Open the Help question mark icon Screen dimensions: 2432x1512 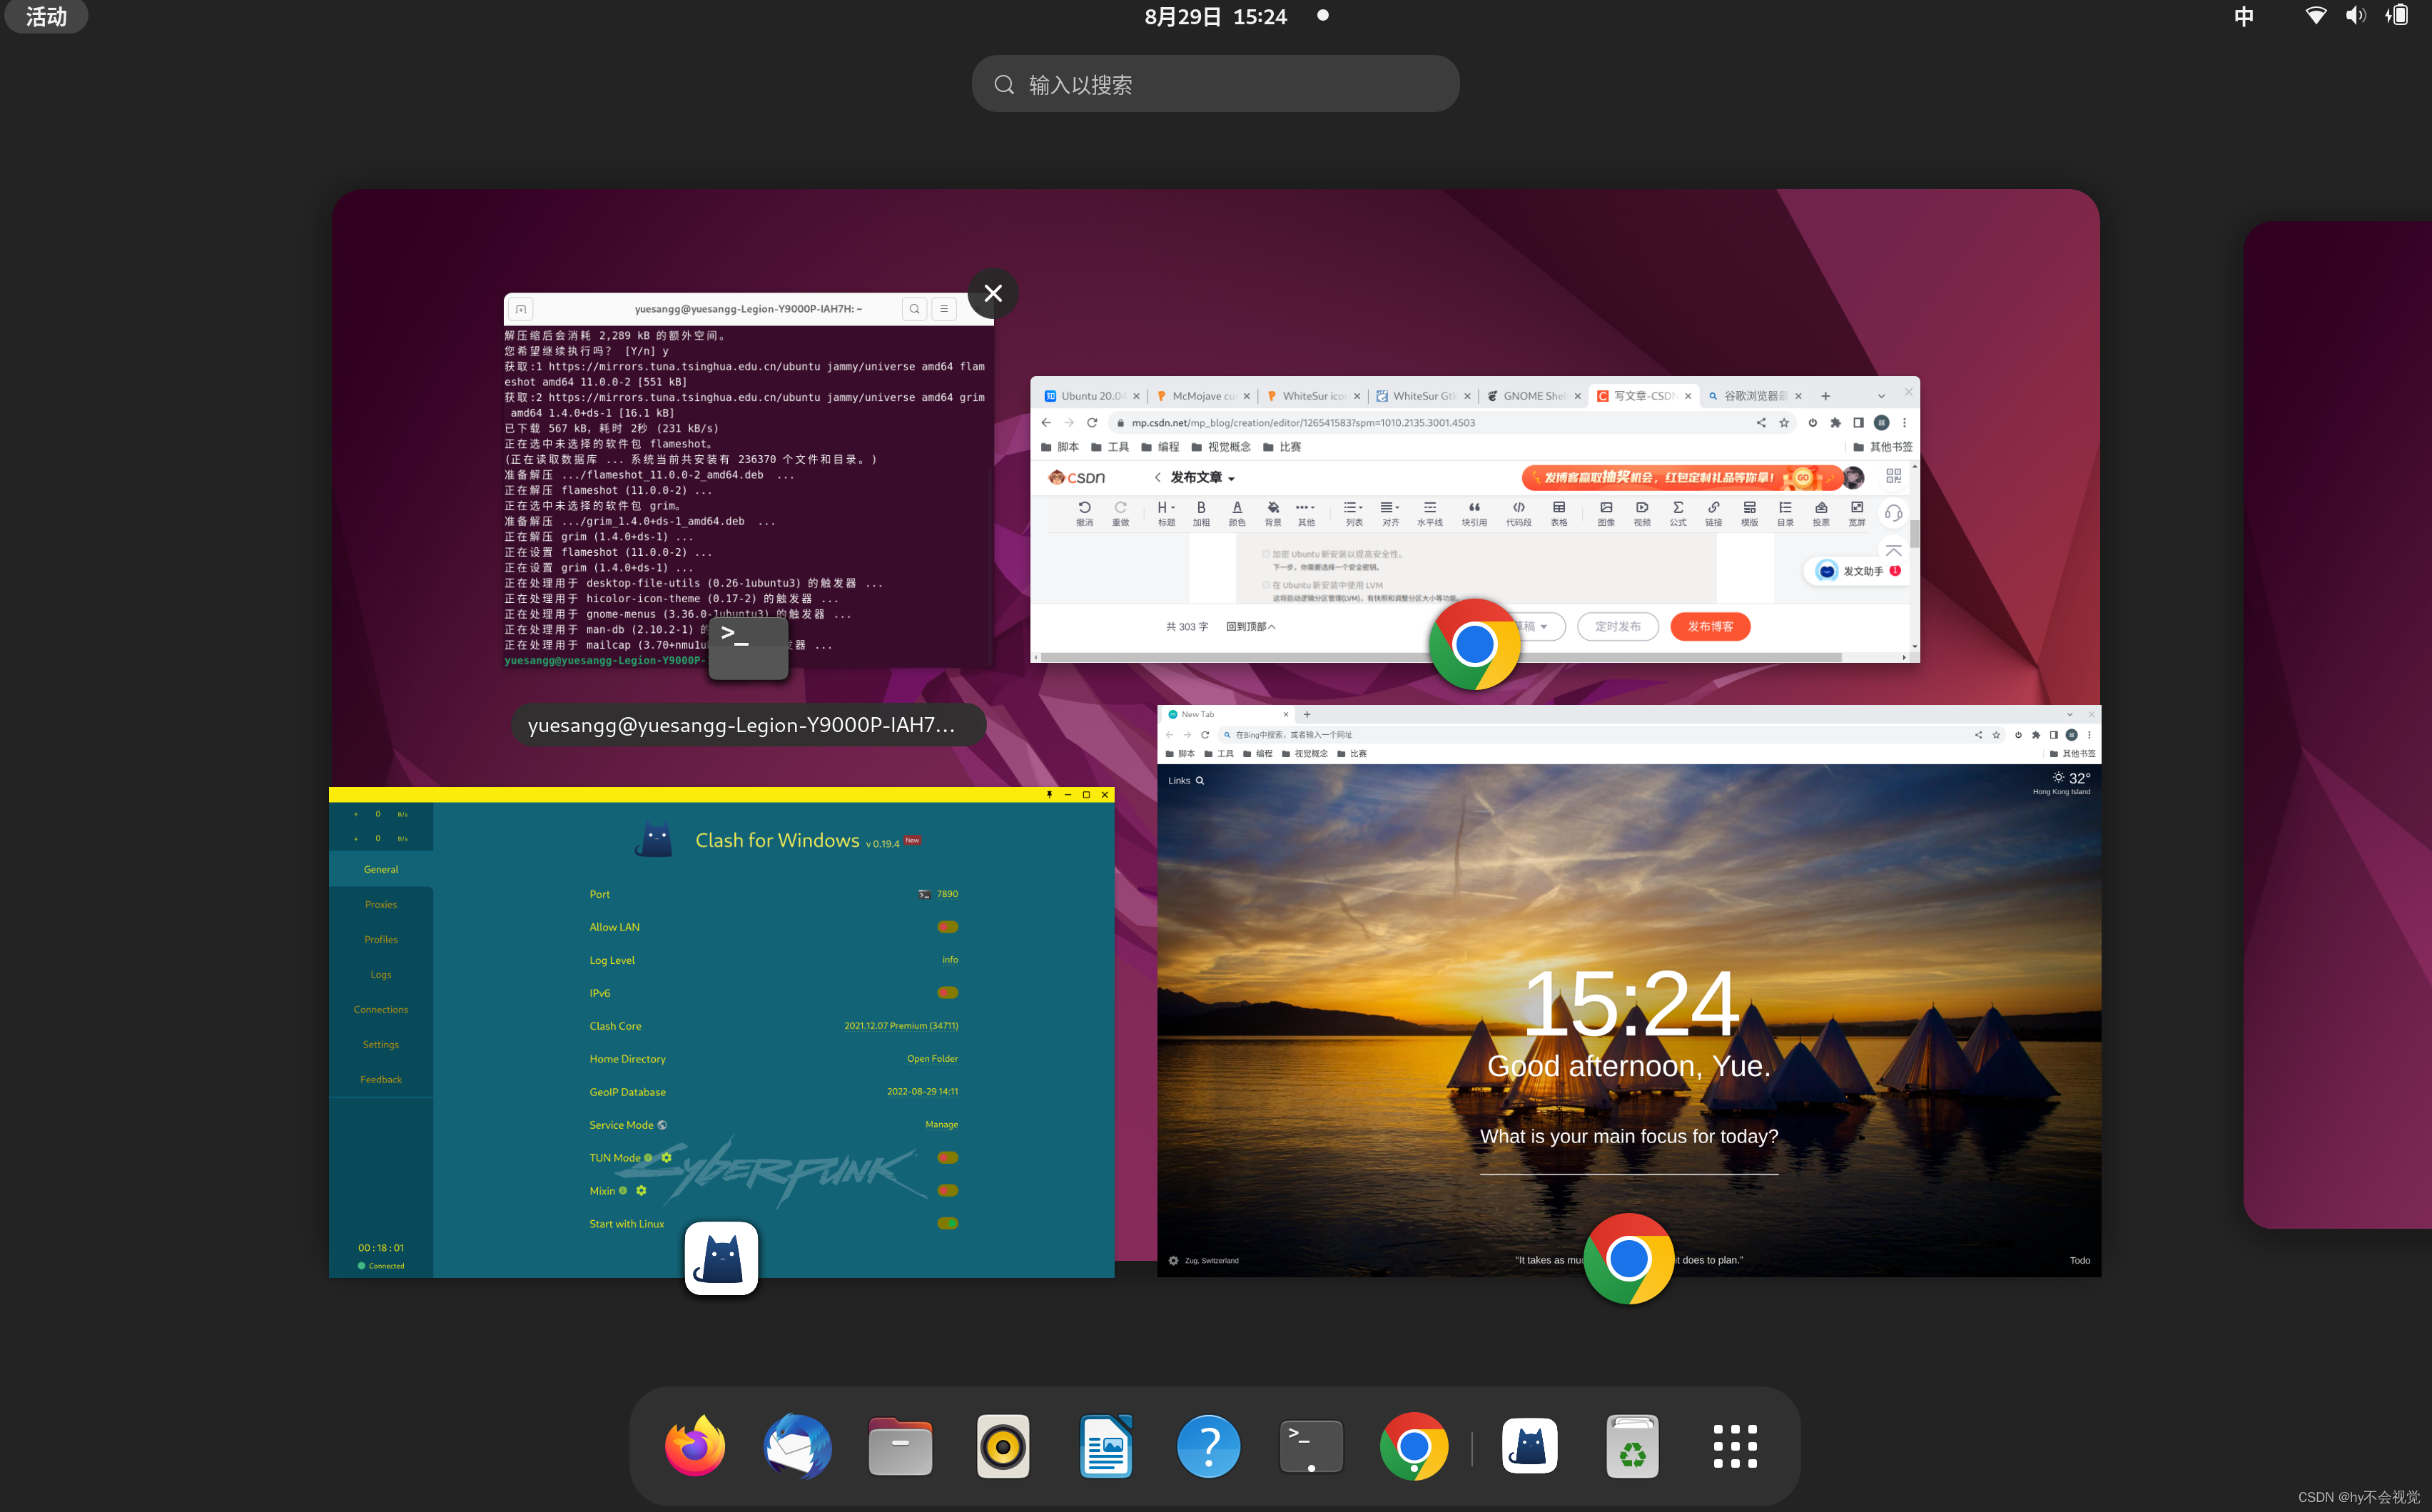tap(1208, 1446)
